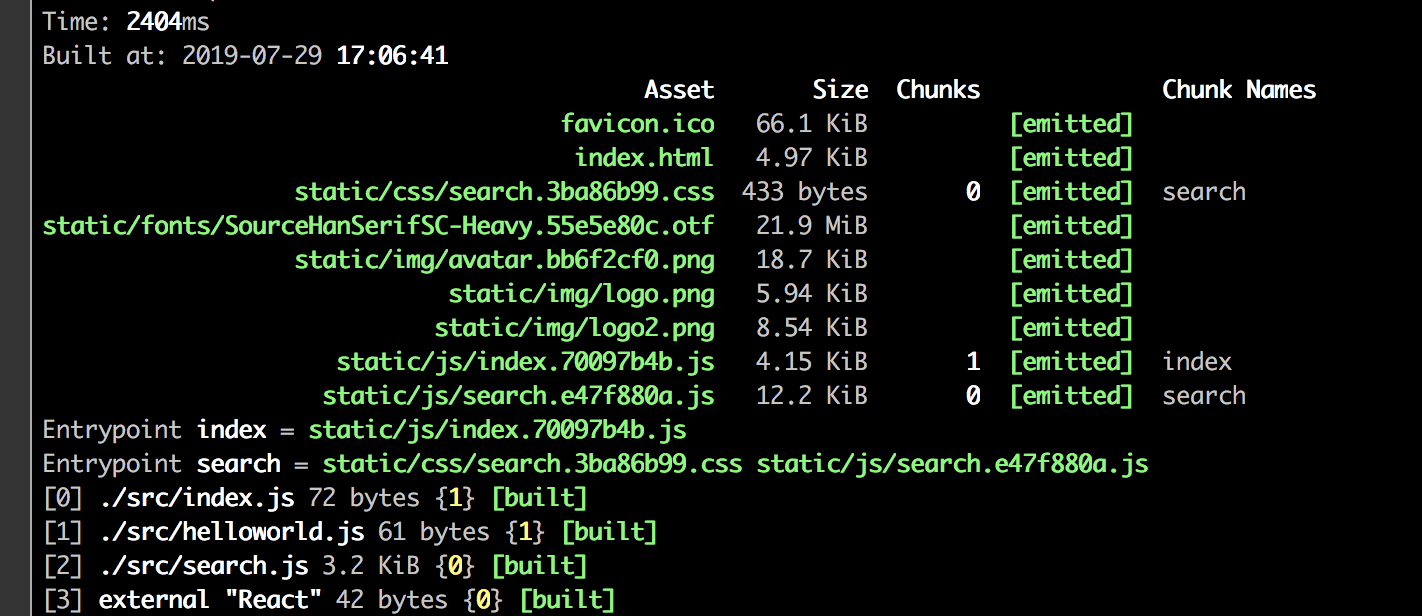Screen dimensions: 1422x616
Task: Click the Asset column header
Action: pos(679,90)
